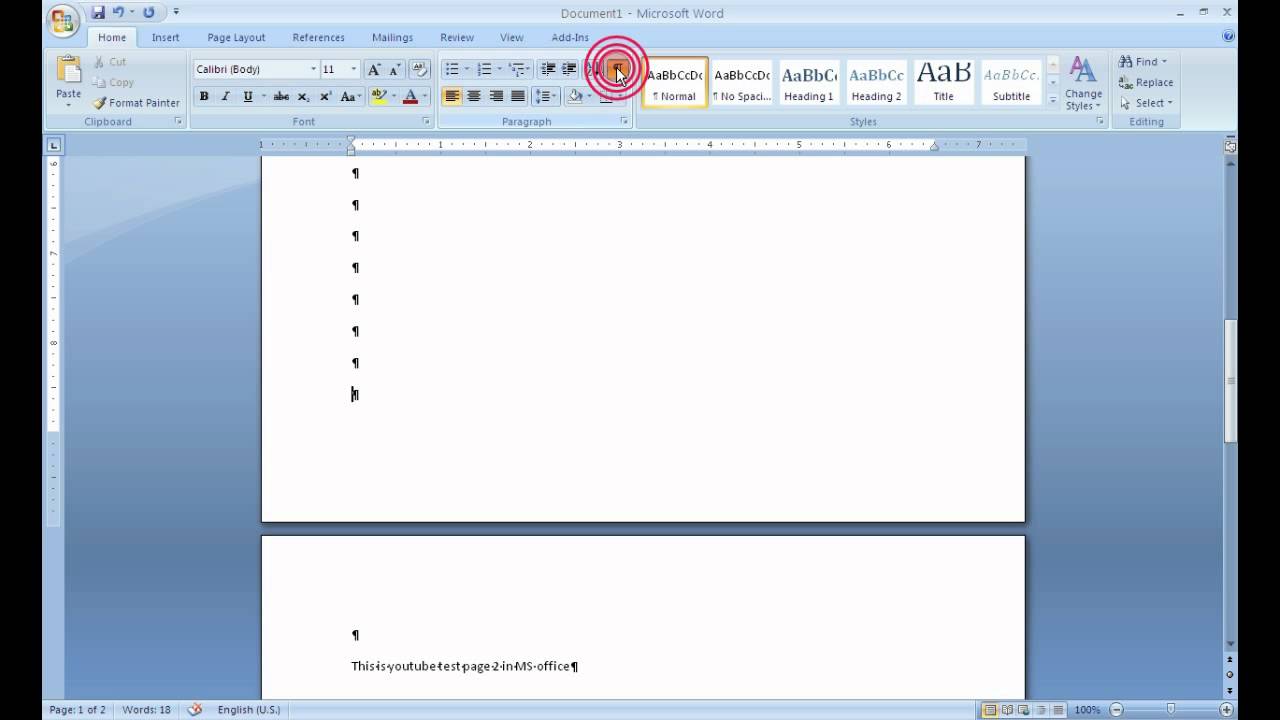1280x720 pixels.
Task: Customize Quick Access Toolbar dropdown
Action: tap(176, 13)
